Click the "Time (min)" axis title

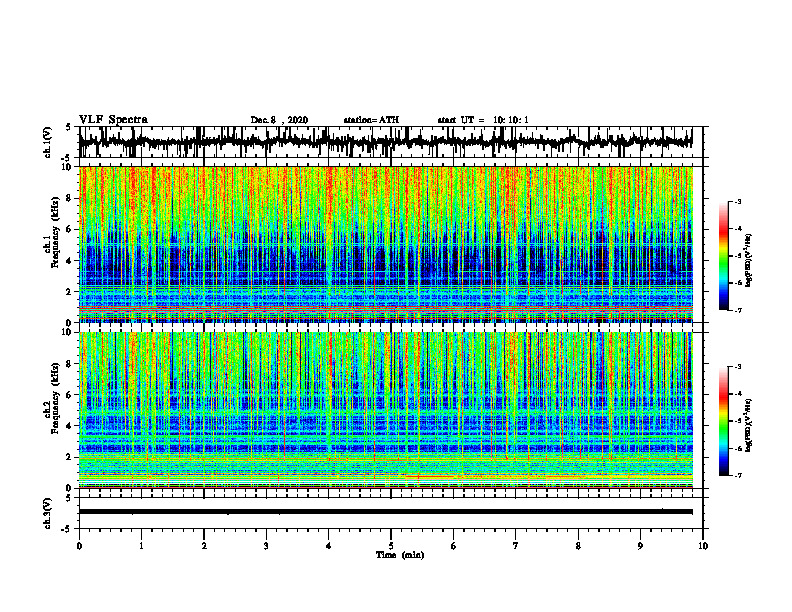(400, 555)
